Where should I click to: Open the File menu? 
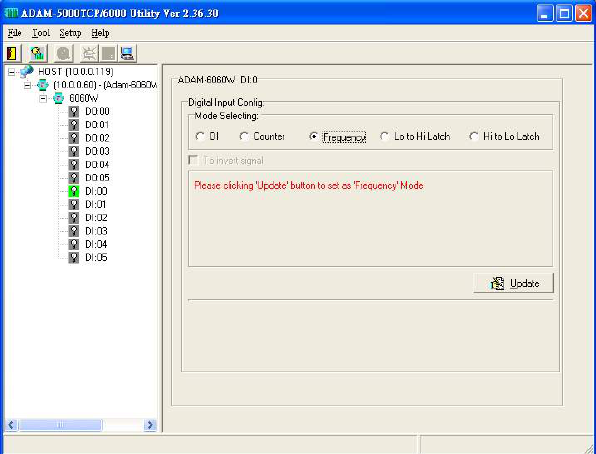pyautogui.click(x=14, y=33)
